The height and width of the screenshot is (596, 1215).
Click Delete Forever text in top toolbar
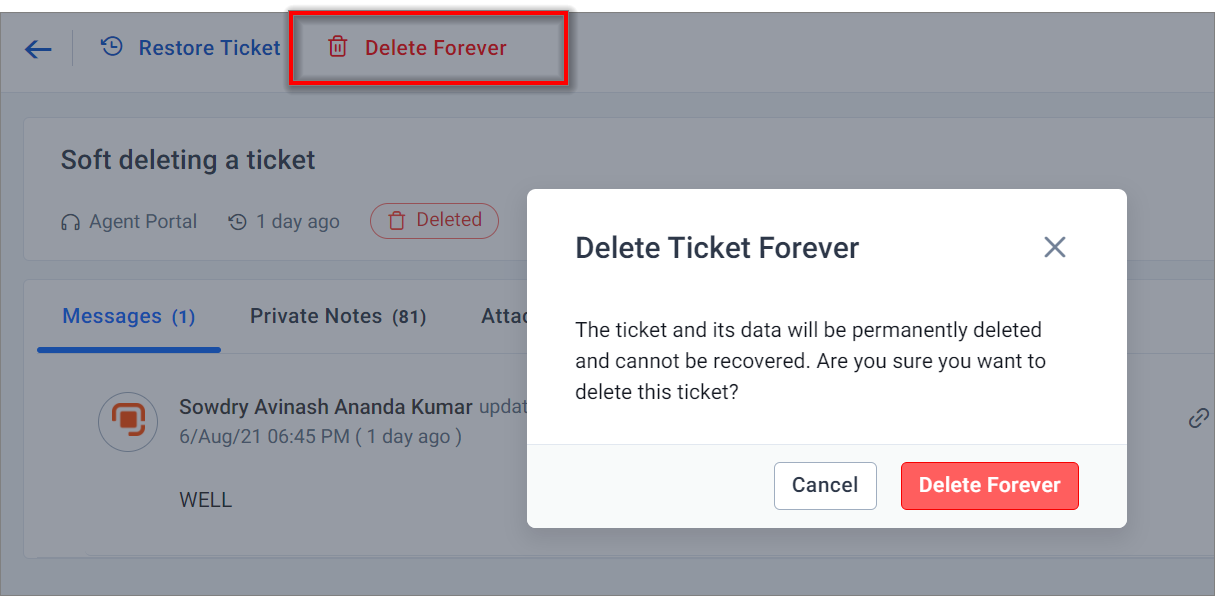pyautogui.click(x=436, y=48)
